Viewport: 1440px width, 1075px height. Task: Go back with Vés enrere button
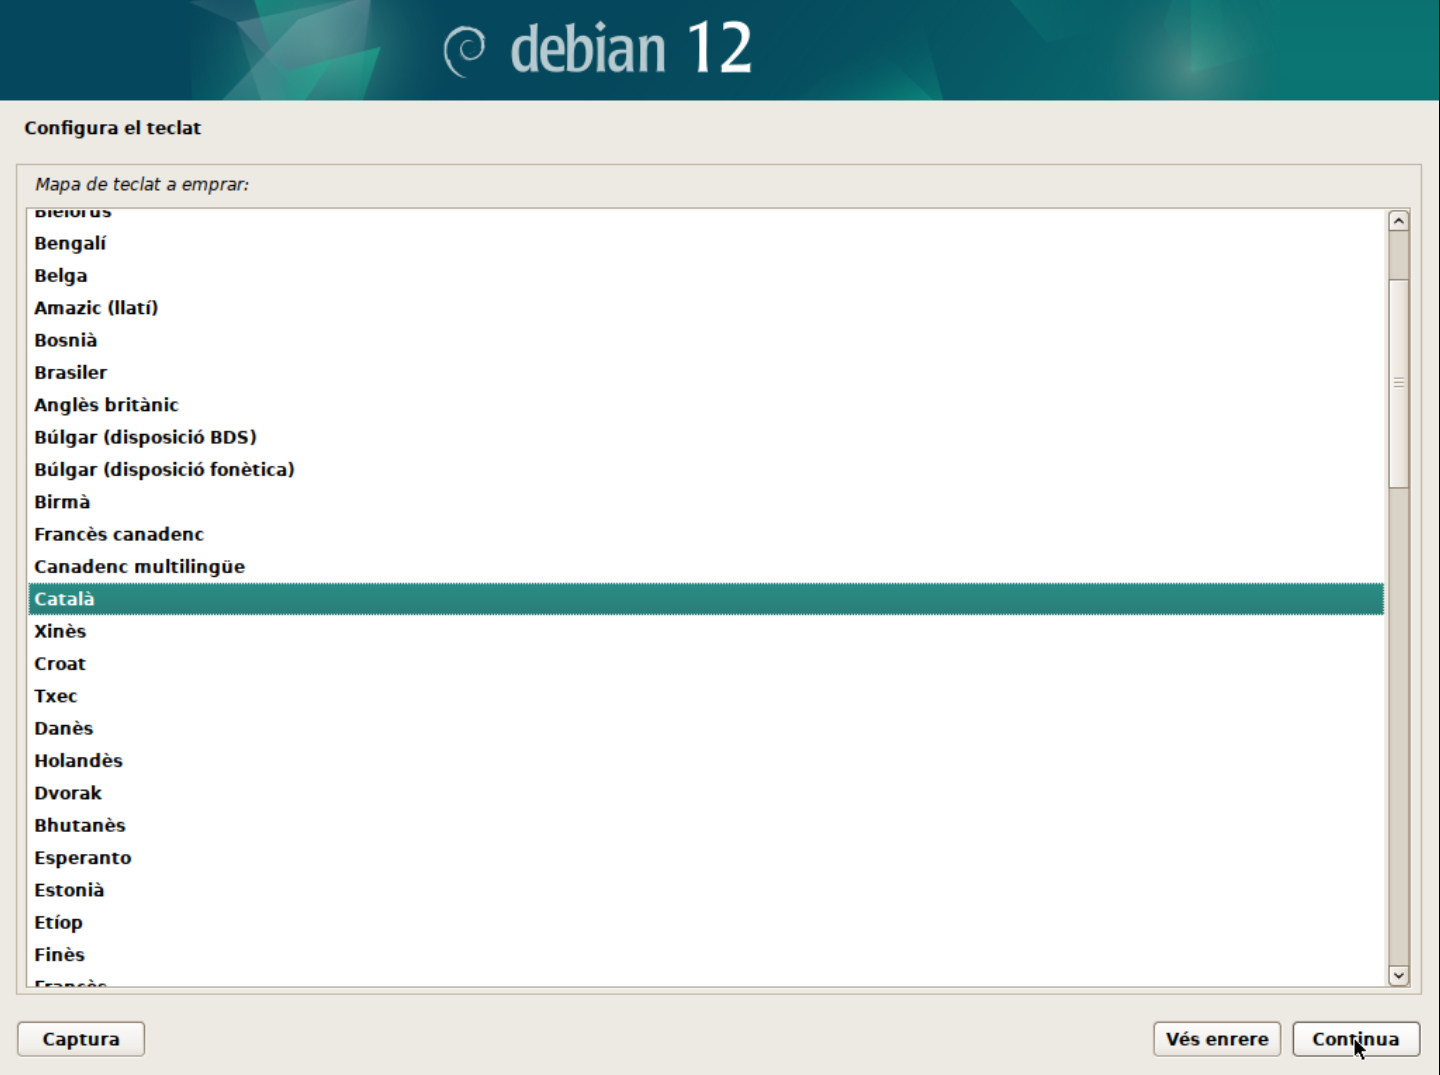(1217, 1039)
